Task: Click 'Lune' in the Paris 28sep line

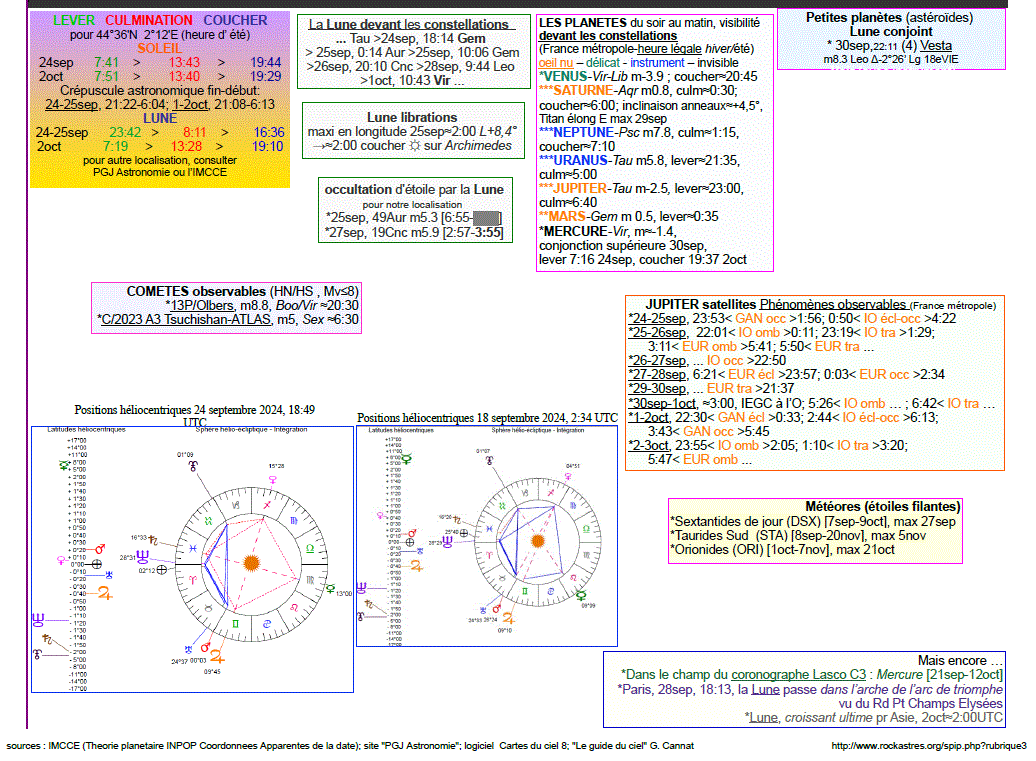Action: point(765,690)
